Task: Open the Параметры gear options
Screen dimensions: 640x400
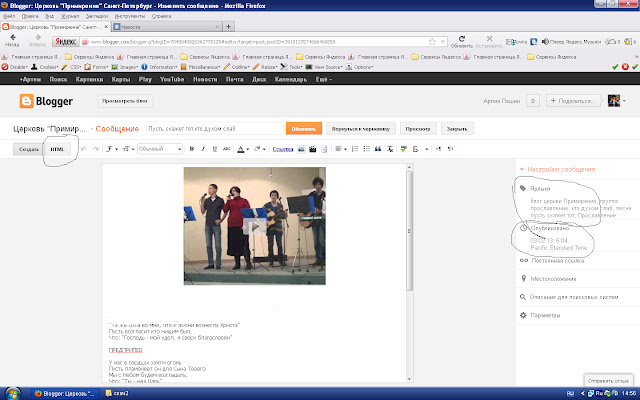Action: [540, 315]
